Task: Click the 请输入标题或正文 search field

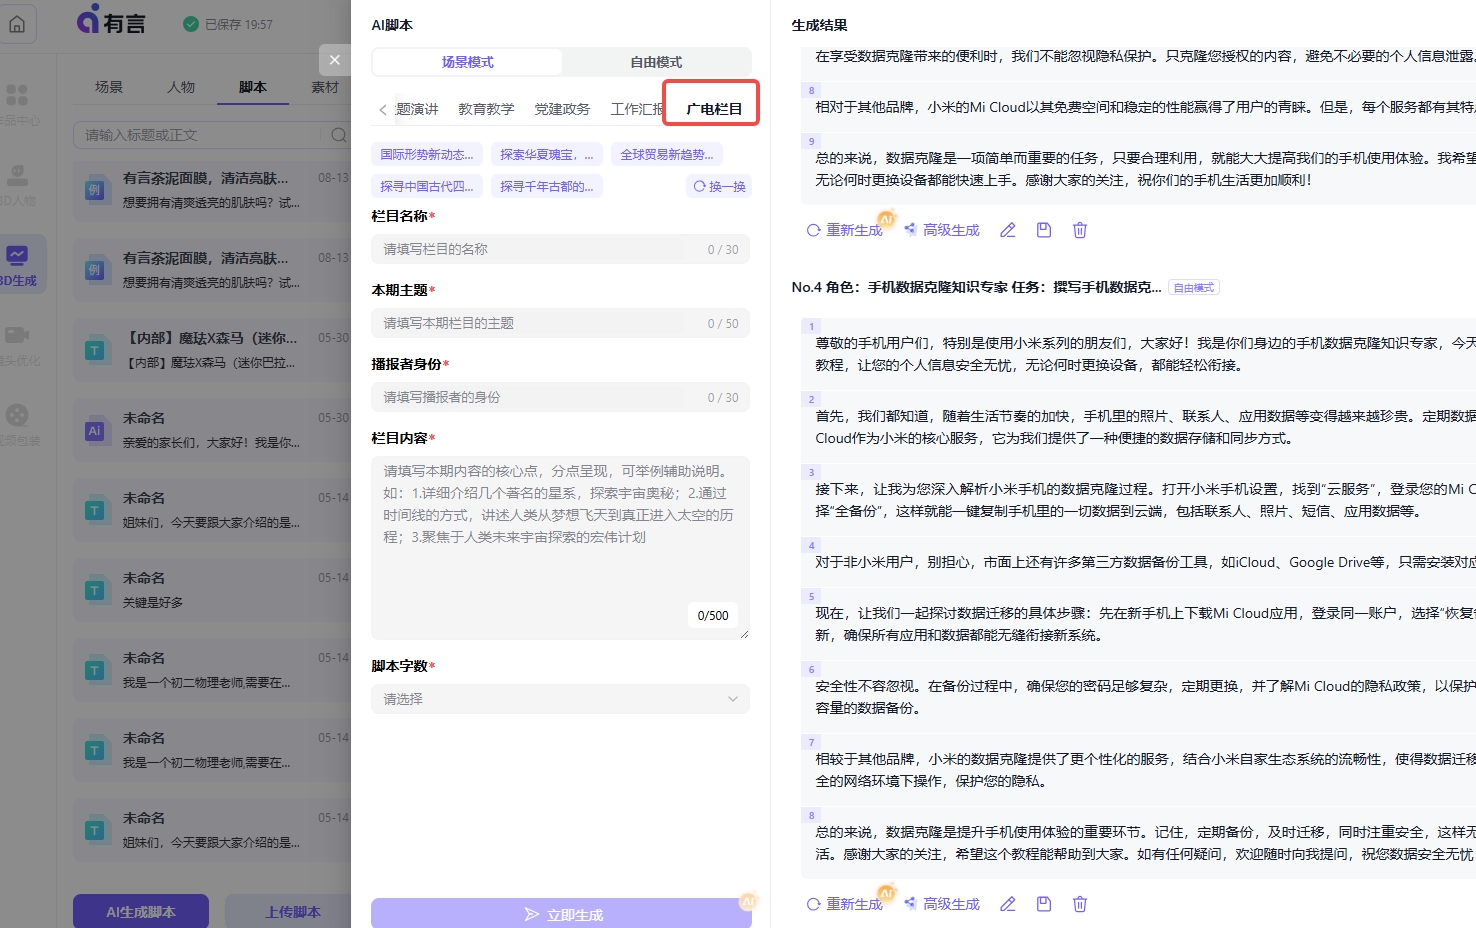Action: (x=200, y=135)
